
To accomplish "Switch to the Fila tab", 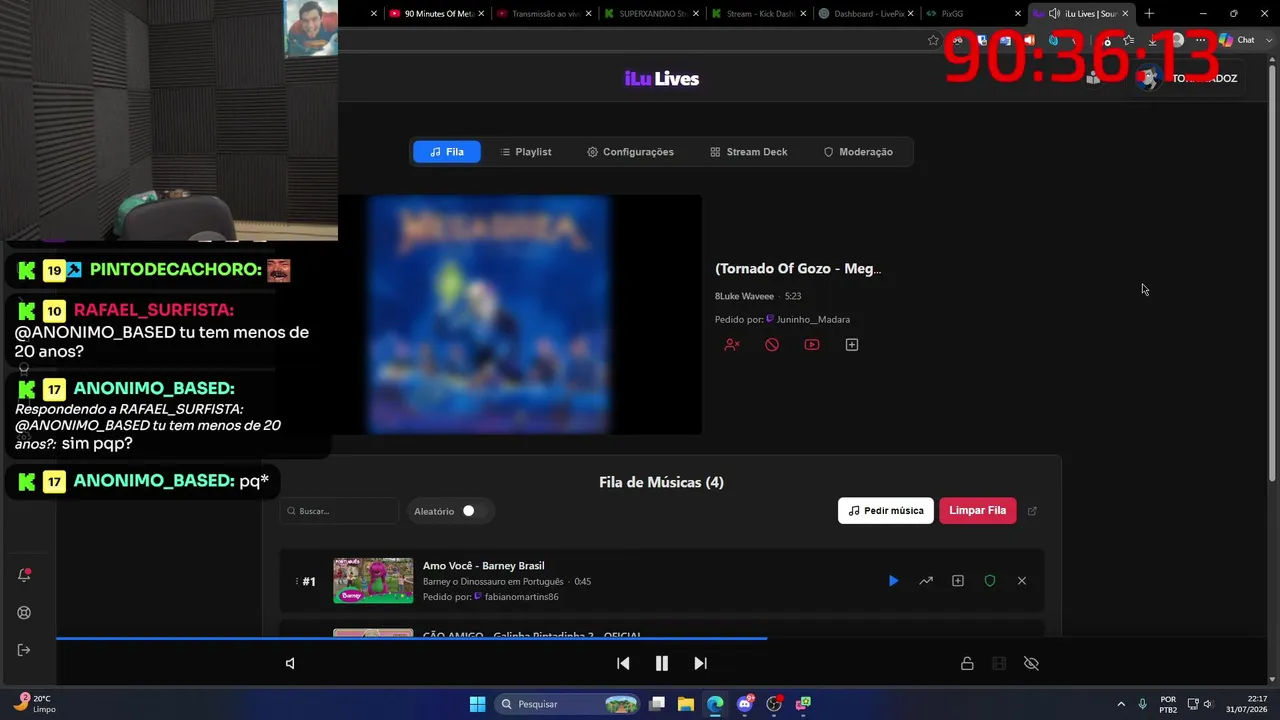I will [x=447, y=152].
